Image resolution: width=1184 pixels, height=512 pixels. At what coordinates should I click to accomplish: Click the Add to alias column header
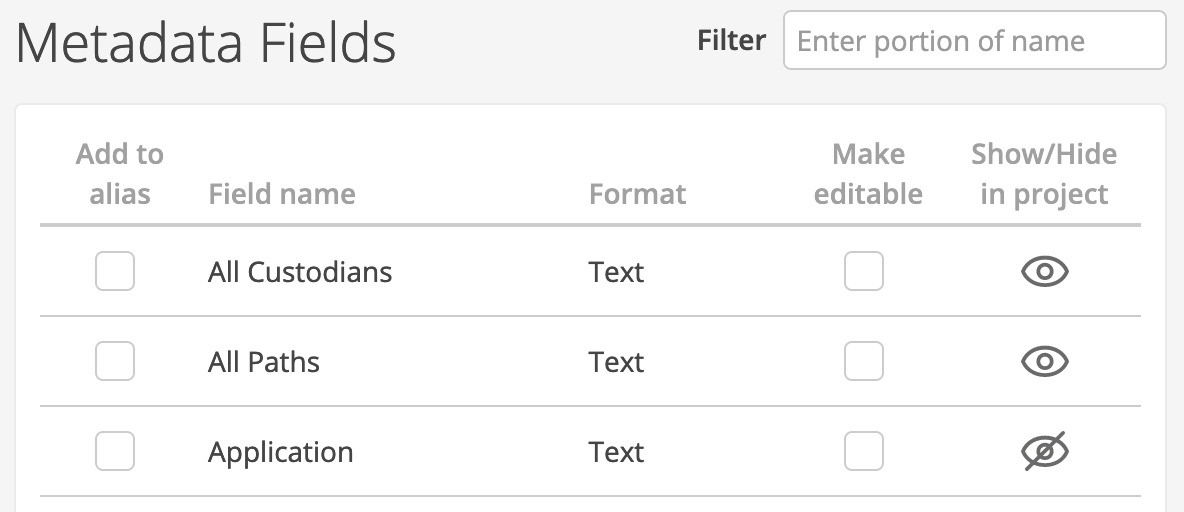pos(119,174)
